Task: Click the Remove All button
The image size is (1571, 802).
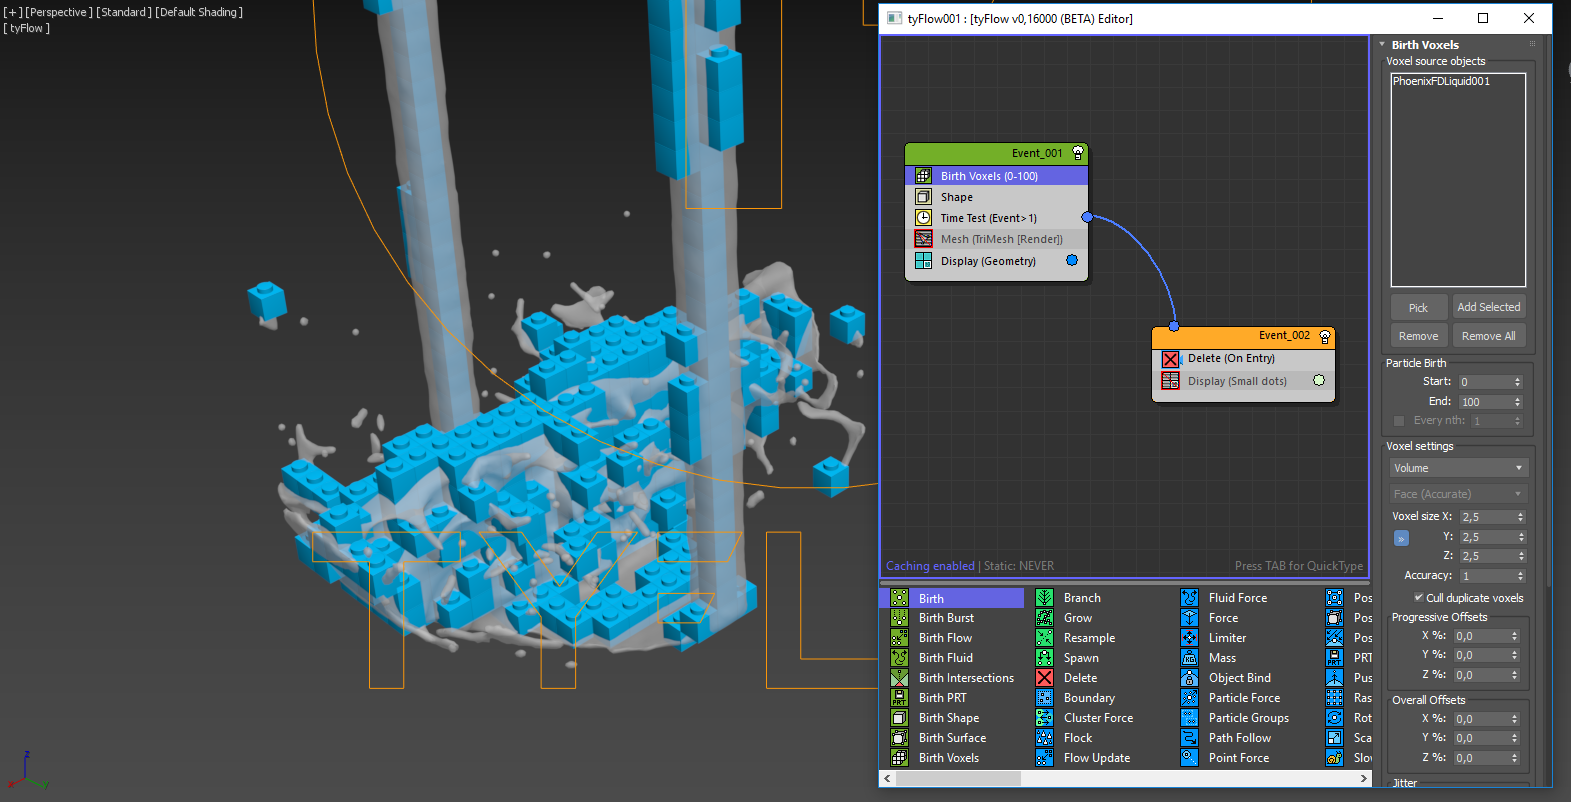Action: coord(1488,336)
